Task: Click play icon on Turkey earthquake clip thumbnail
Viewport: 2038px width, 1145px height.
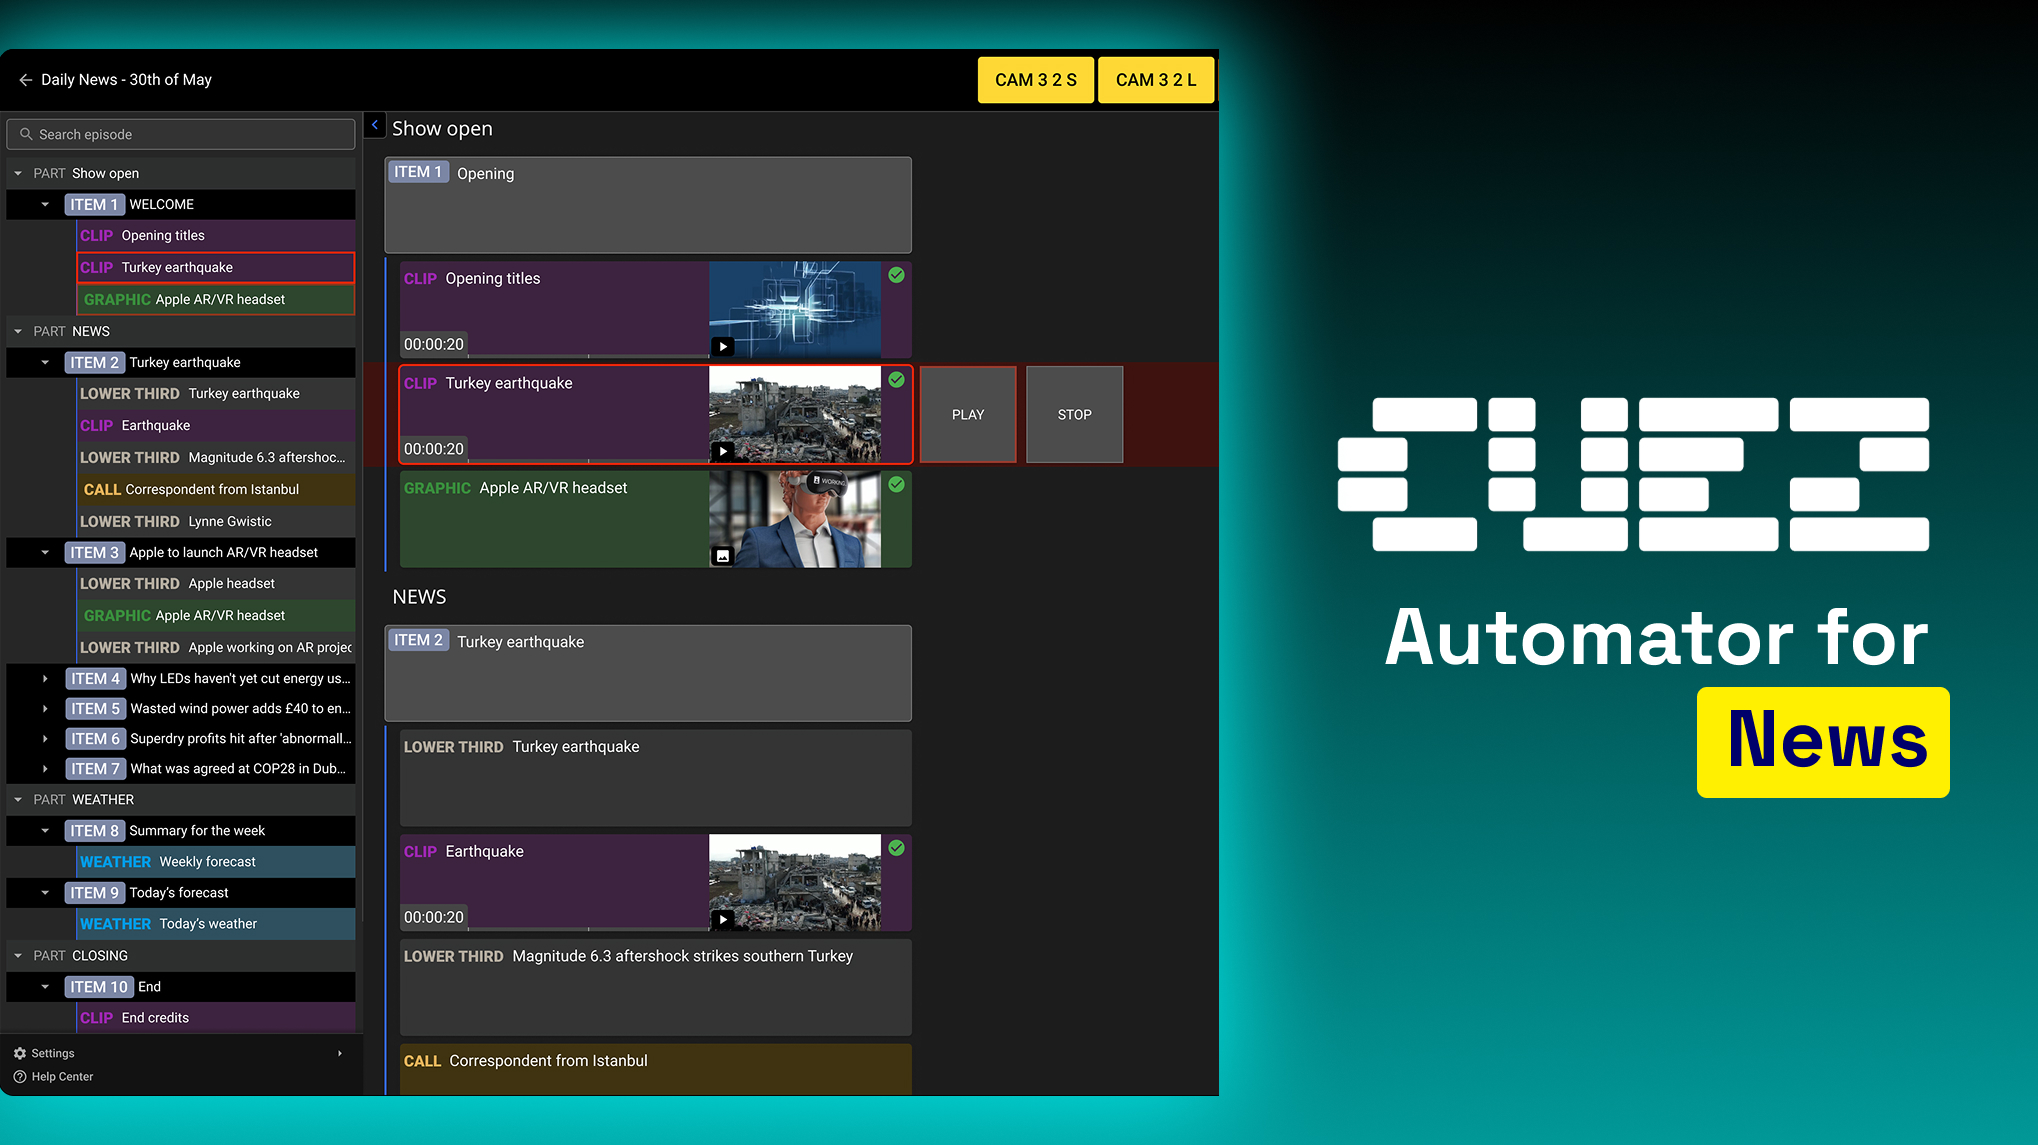Action: (723, 451)
